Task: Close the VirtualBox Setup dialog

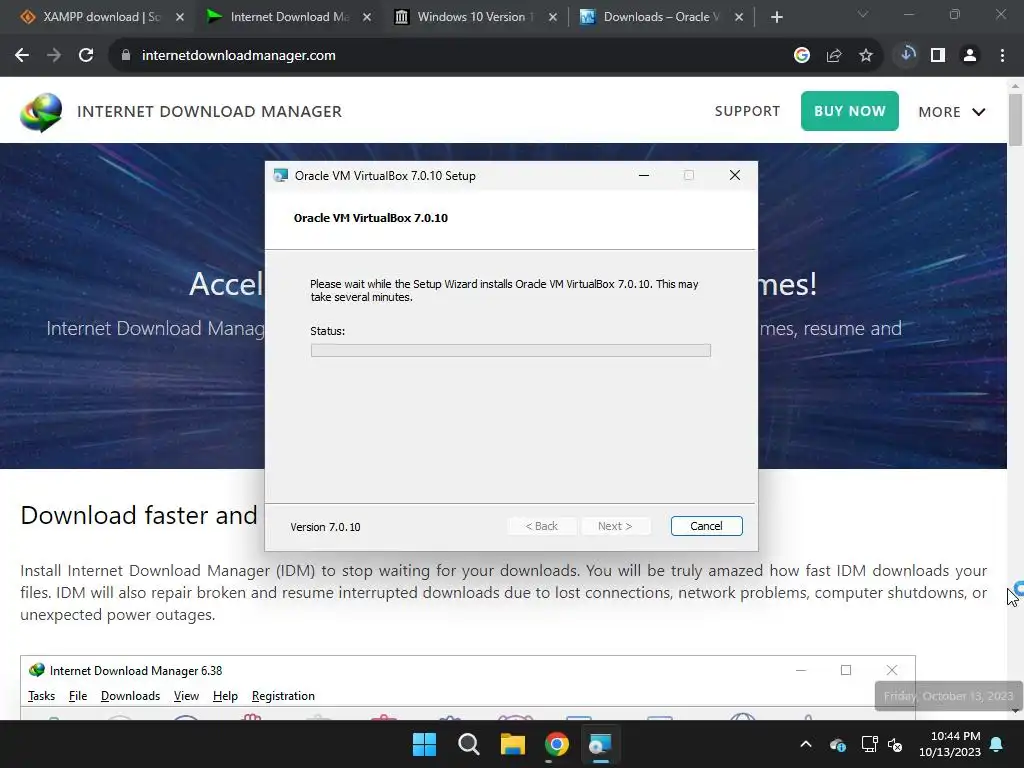Action: tap(735, 176)
